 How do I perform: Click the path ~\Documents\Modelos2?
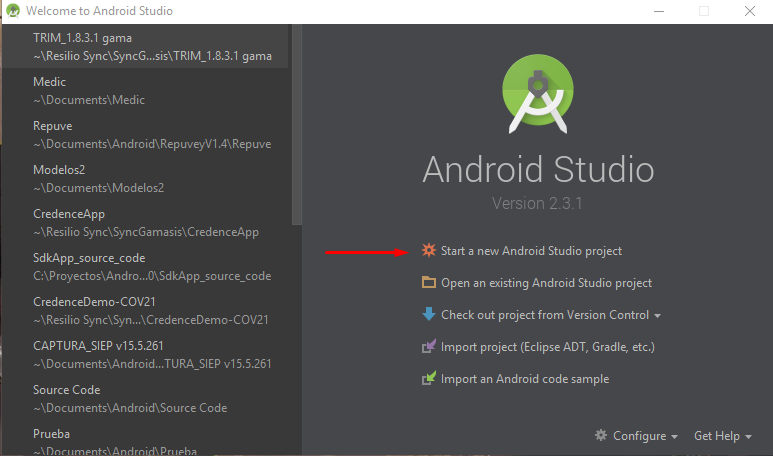tap(99, 188)
